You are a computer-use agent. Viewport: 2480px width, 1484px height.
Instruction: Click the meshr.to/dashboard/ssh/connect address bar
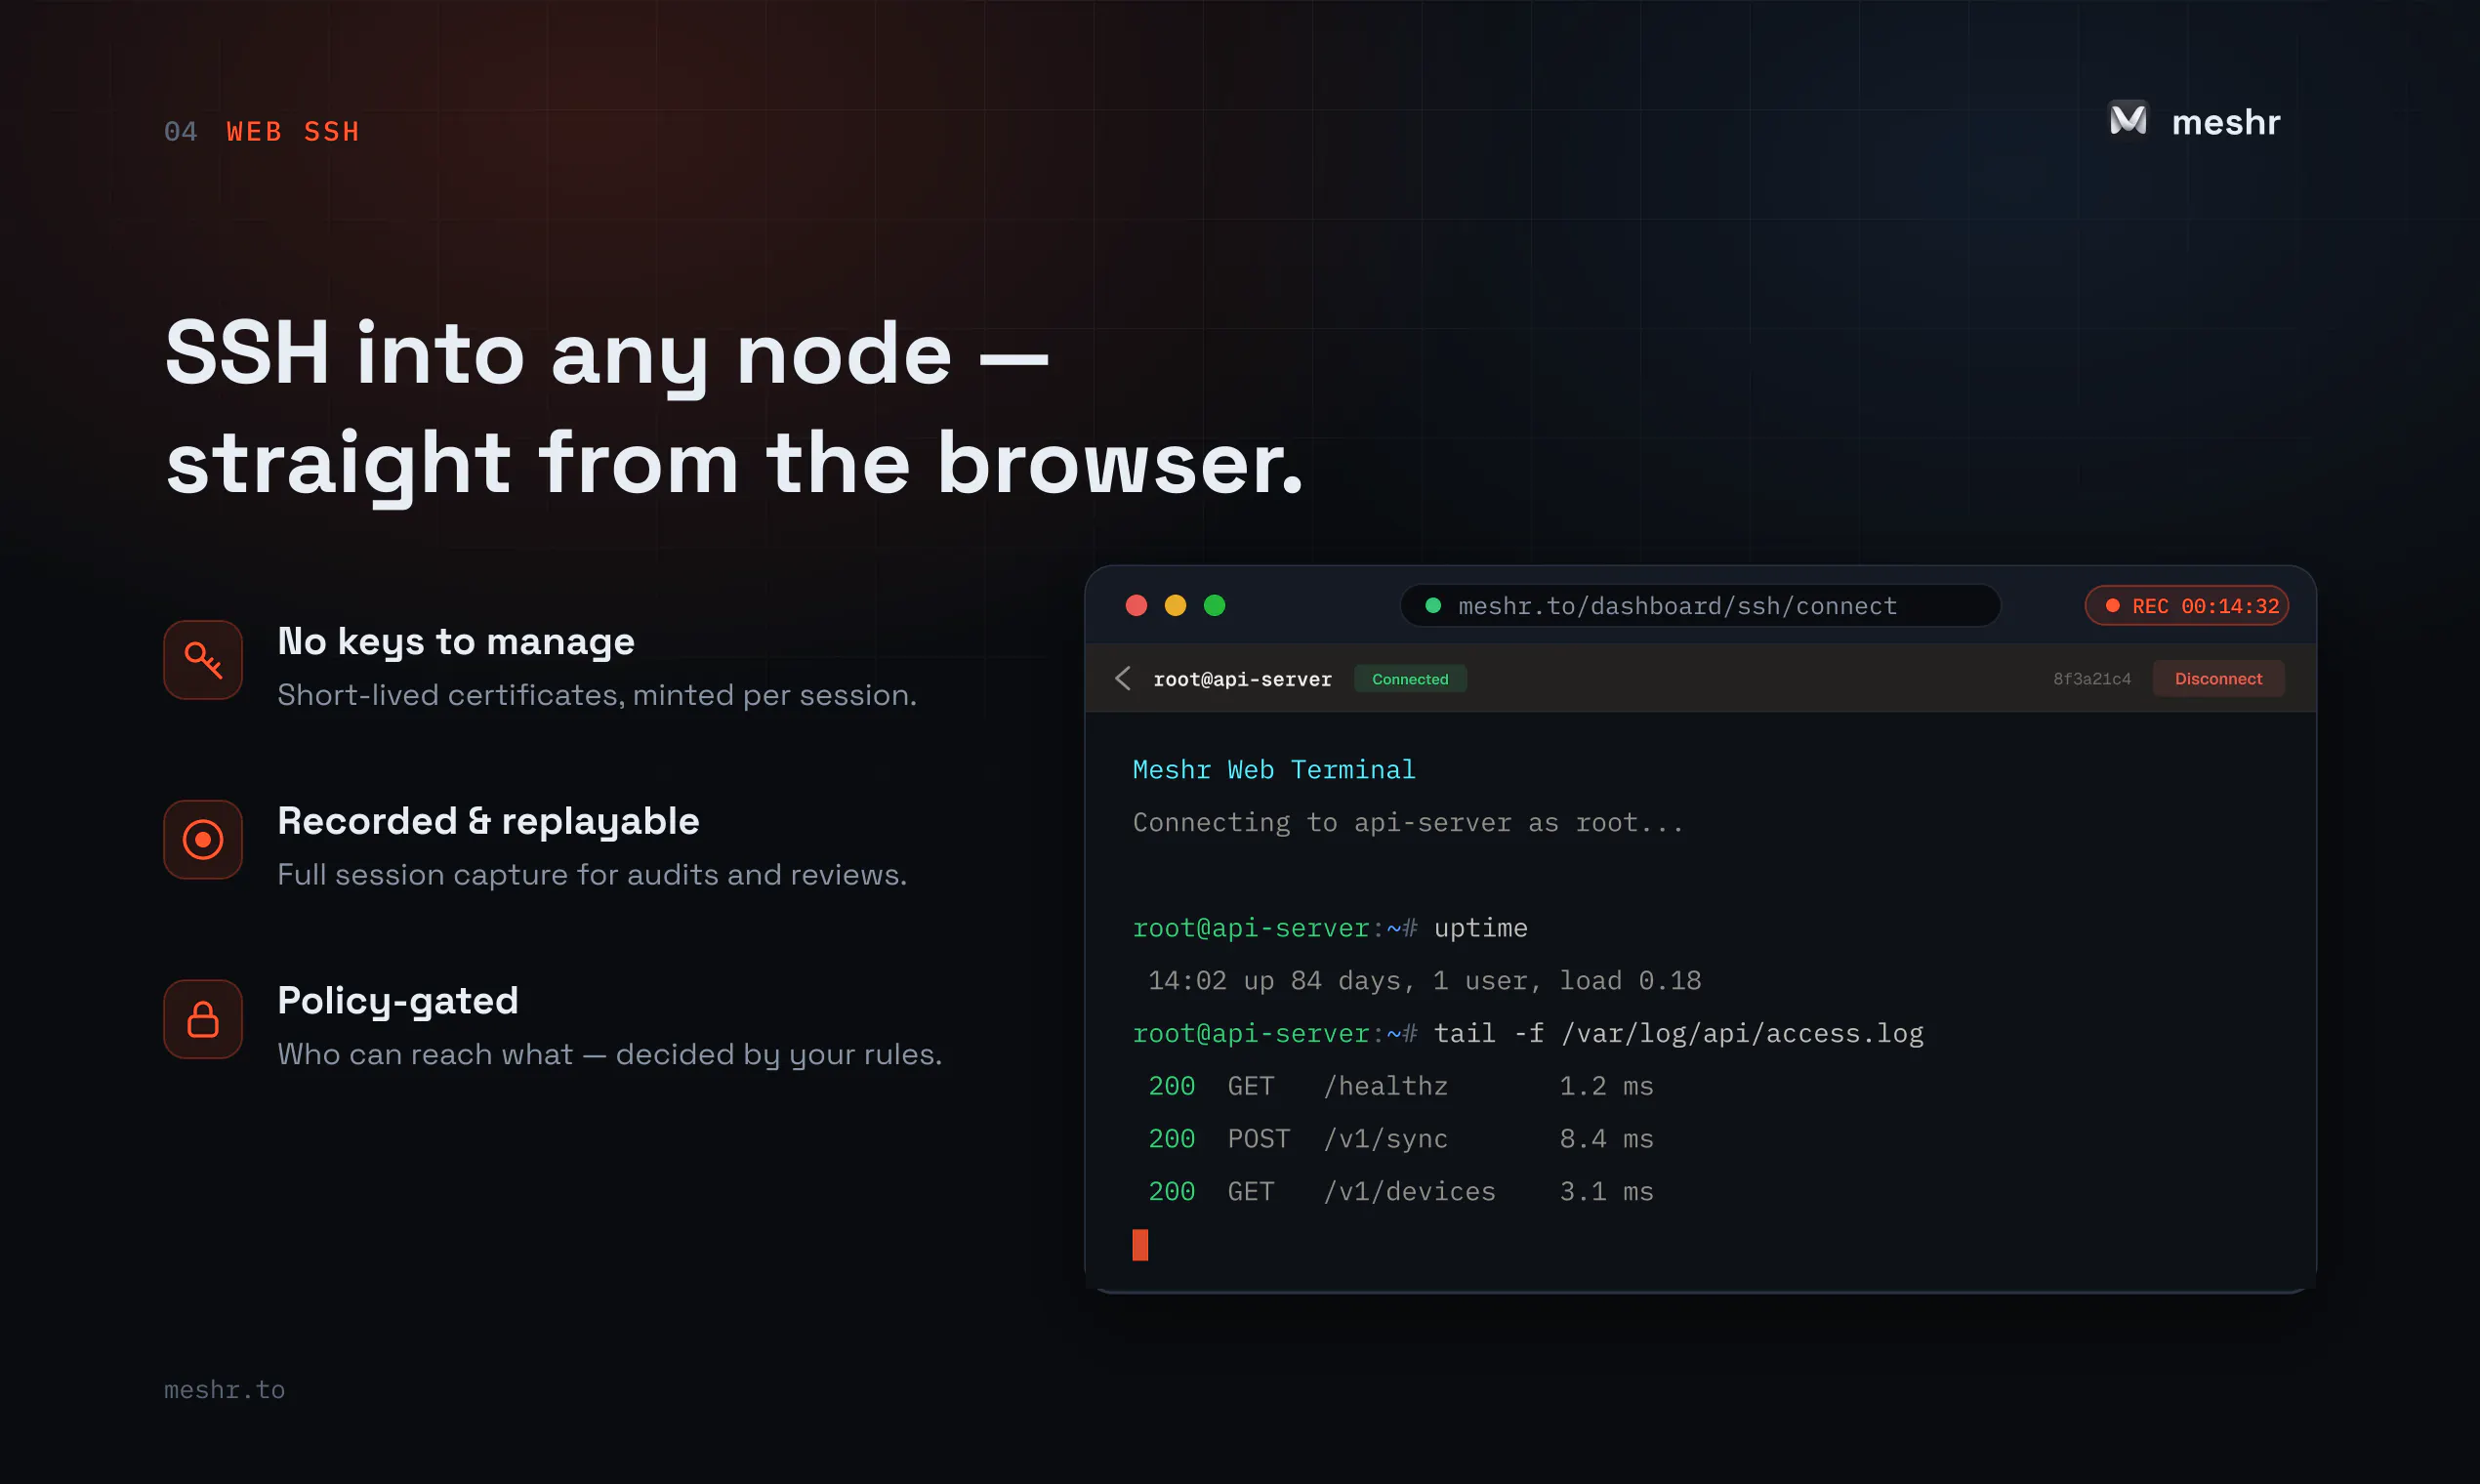coord(1700,606)
